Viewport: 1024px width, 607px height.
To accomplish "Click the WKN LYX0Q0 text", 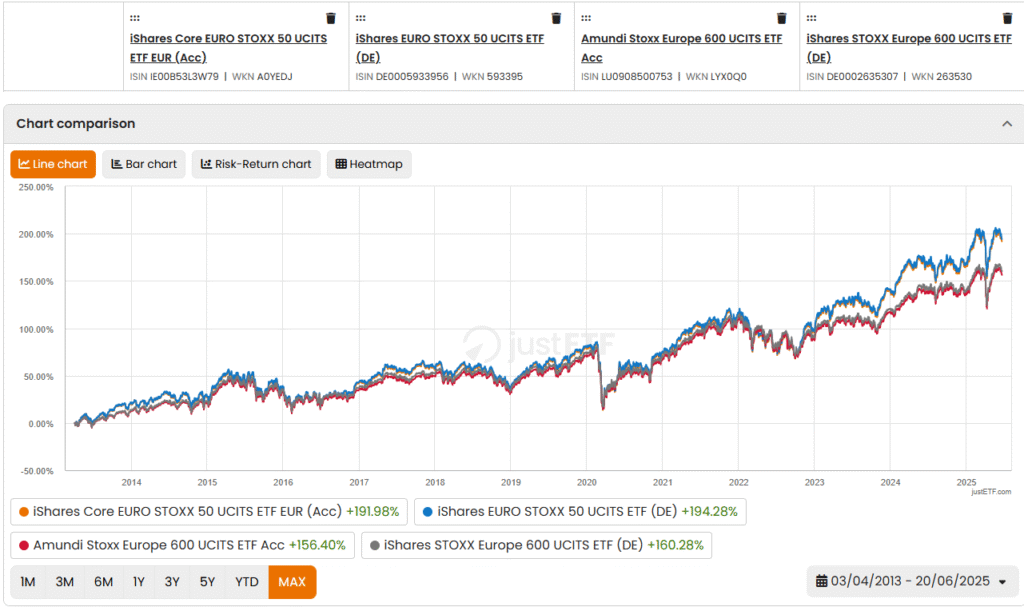I will 716,76.
